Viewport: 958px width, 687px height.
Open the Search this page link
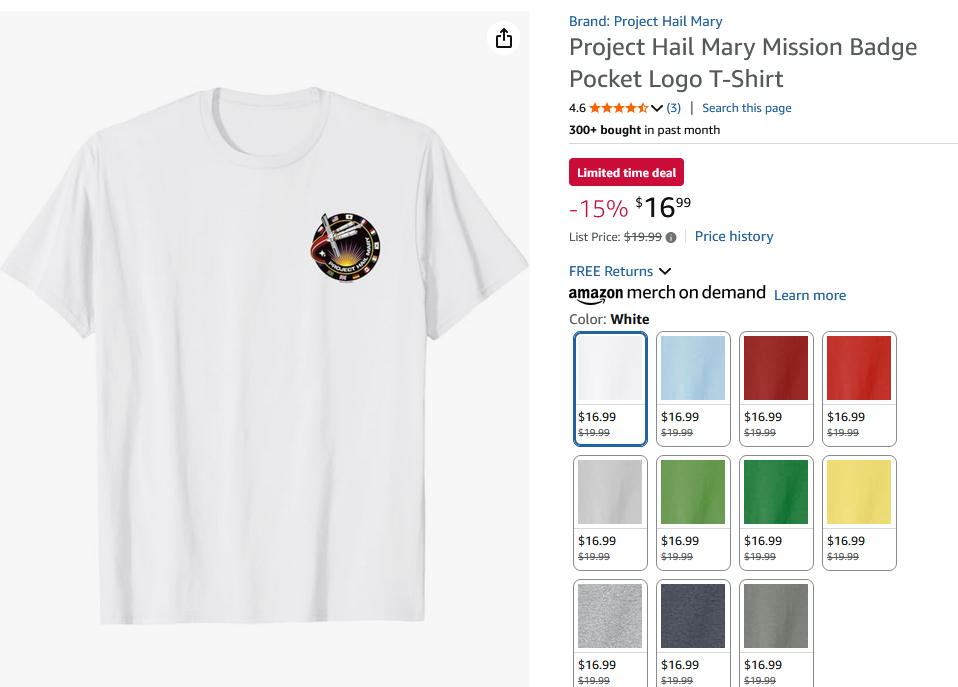click(x=746, y=108)
